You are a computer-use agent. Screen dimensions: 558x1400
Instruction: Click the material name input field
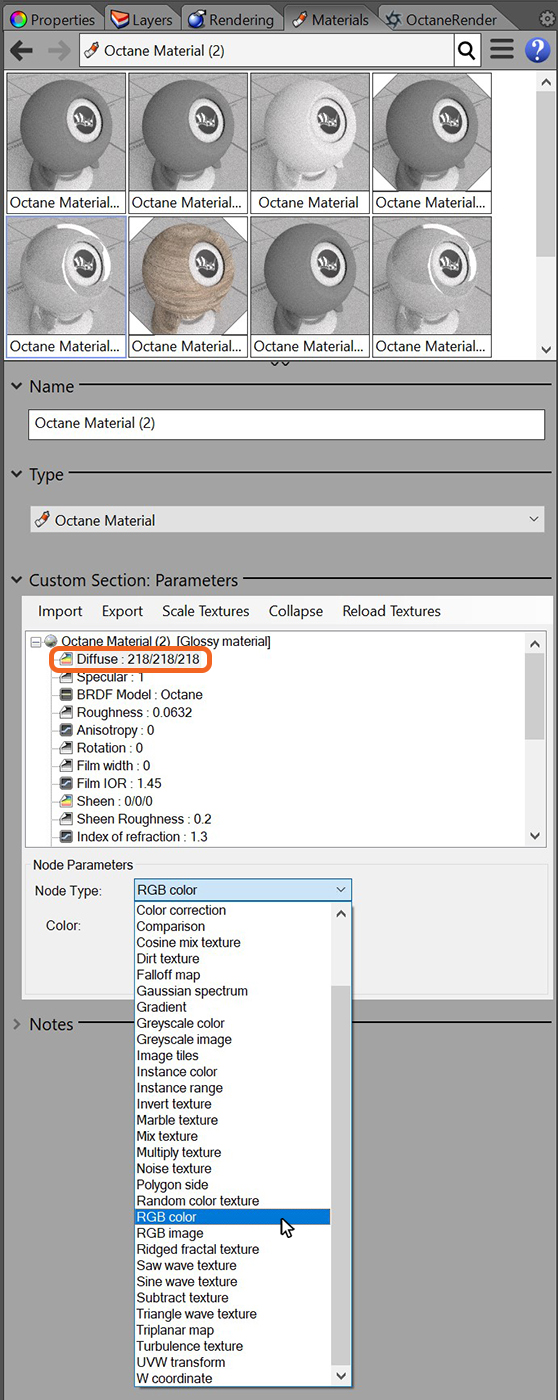[287, 423]
